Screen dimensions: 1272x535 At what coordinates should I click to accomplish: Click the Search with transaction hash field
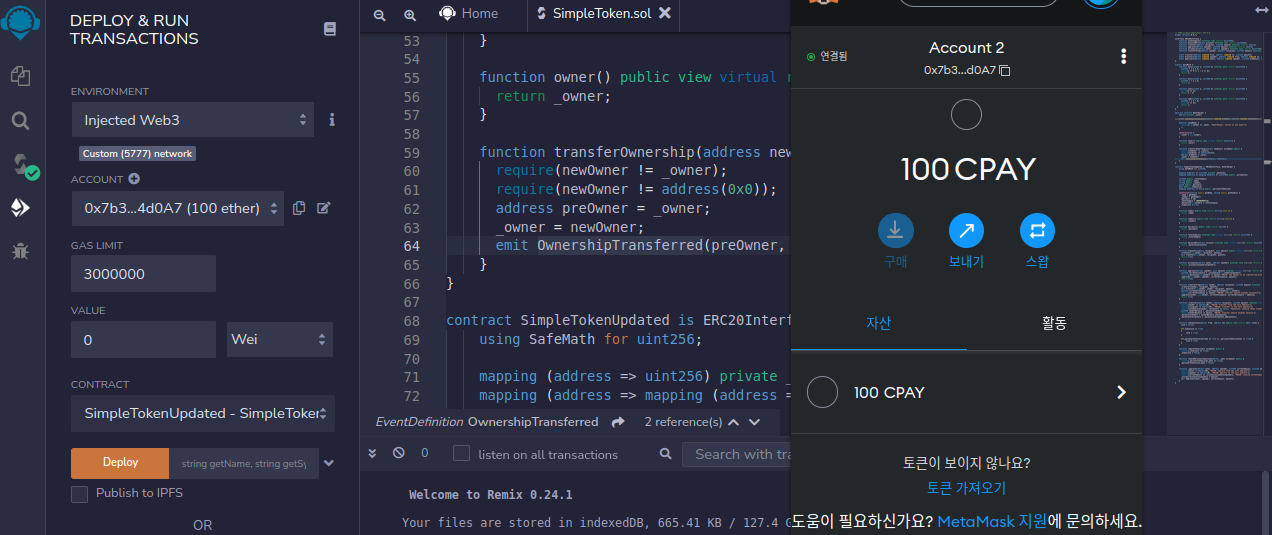click(x=736, y=454)
